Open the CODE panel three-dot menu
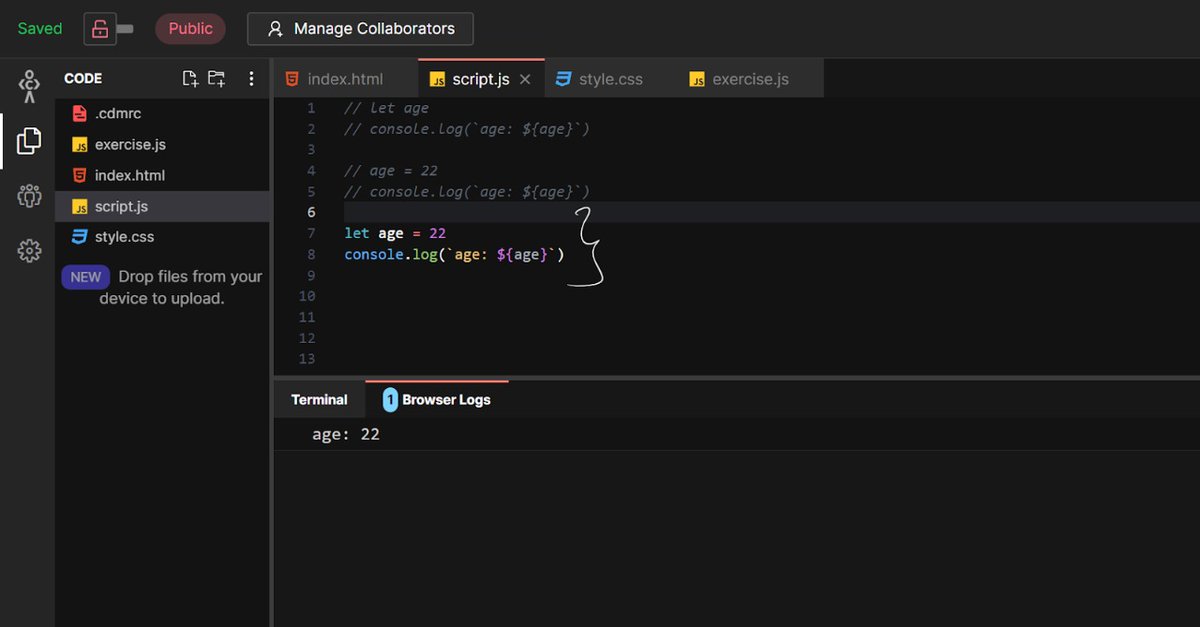1200x627 pixels. pyautogui.click(x=251, y=77)
